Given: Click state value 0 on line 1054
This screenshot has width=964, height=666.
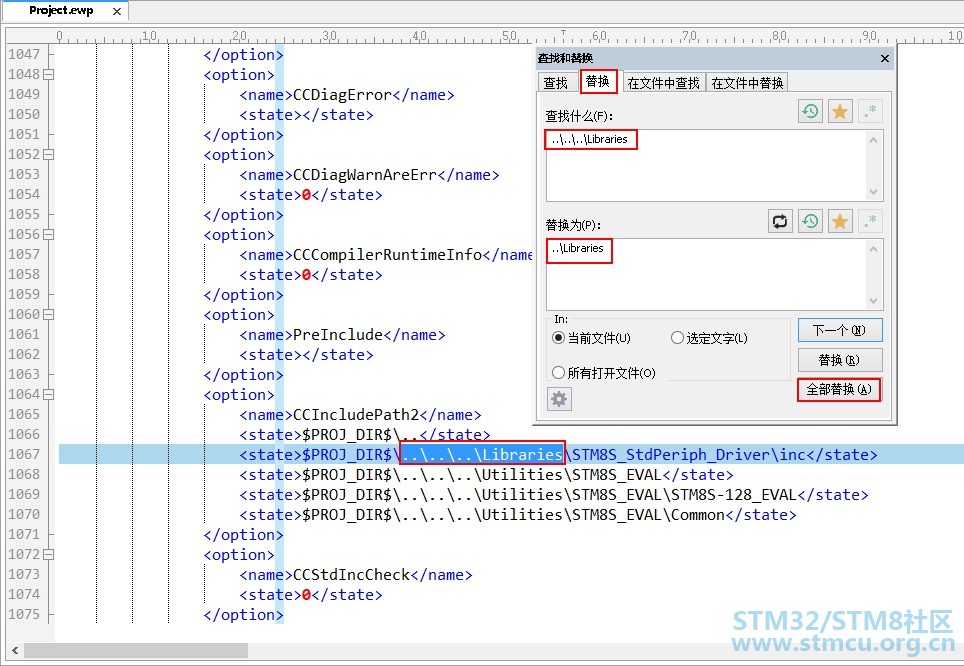Looking at the screenshot, I should coord(306,195).
